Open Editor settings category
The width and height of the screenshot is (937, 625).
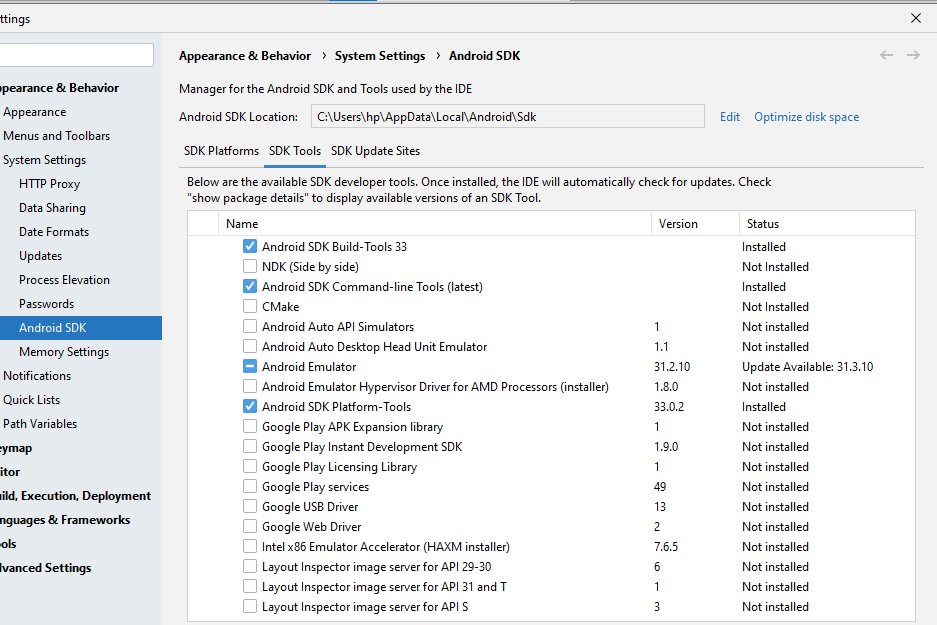point(10,471)
